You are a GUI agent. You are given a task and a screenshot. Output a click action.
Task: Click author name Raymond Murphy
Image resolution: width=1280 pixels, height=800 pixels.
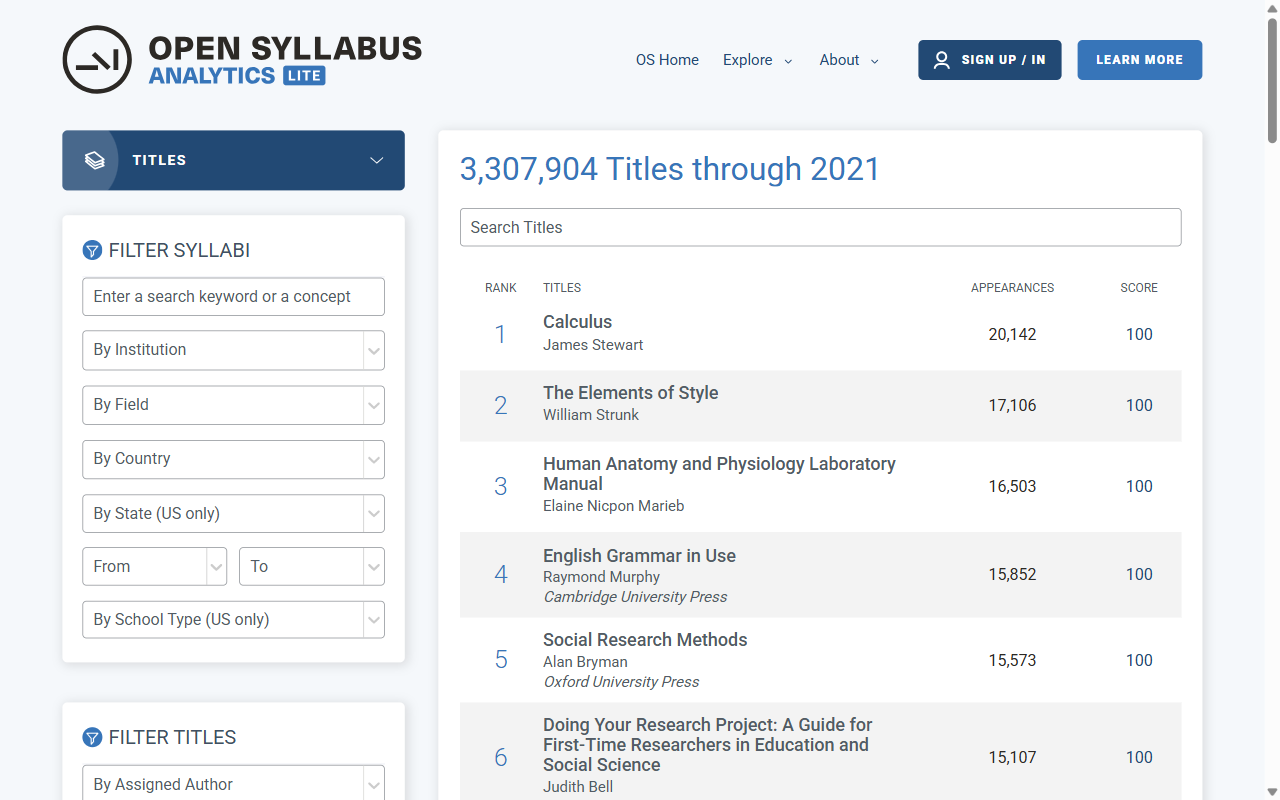click(602, 577)
